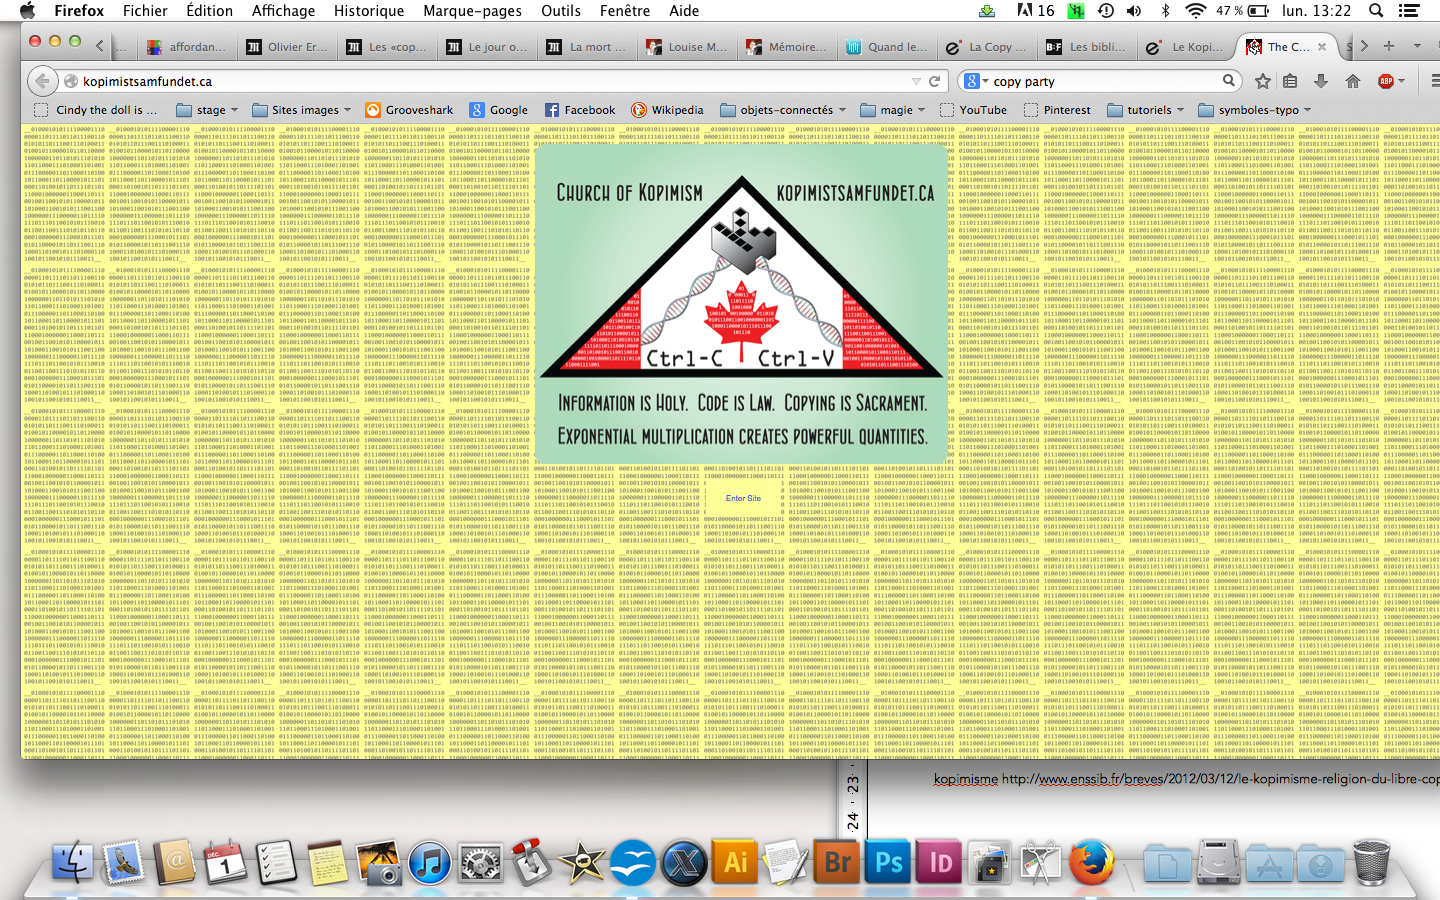The width and height of the screenshot is (1440, 900).
Task: Expand the ABP dropdown arrow
Action: tap(1401, 81)
